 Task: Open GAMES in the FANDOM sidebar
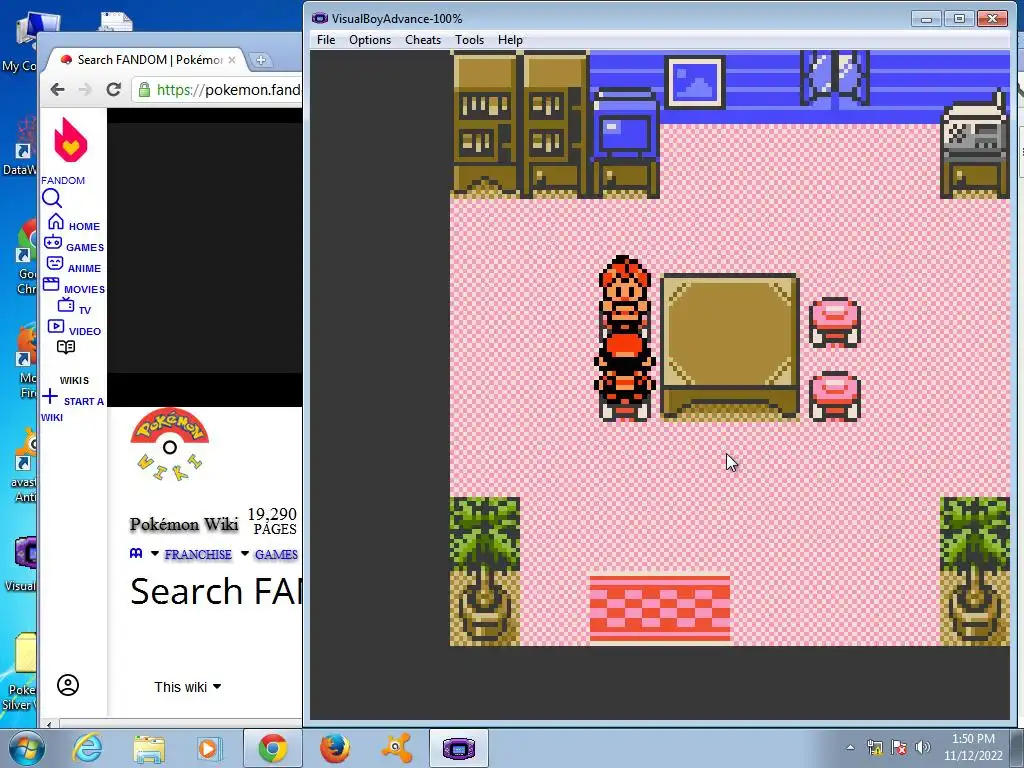point(73,245)
